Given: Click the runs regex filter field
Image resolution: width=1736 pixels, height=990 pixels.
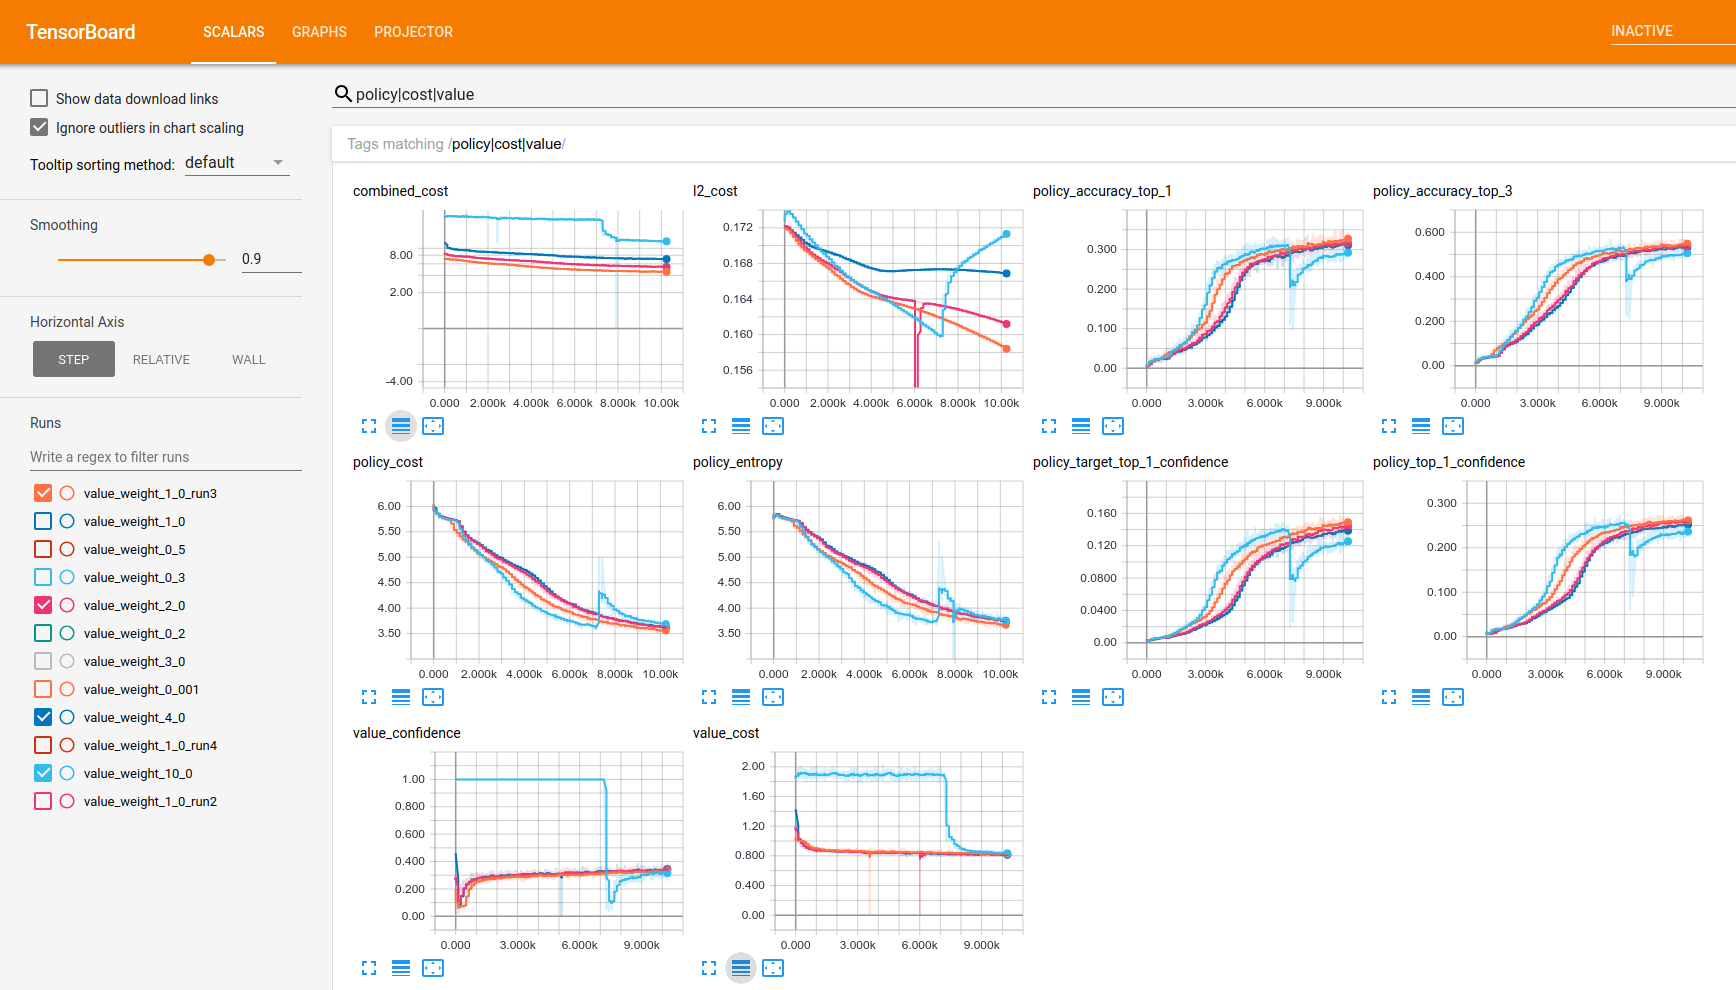Looking at the screenshot, I should [x=166, y=457].
